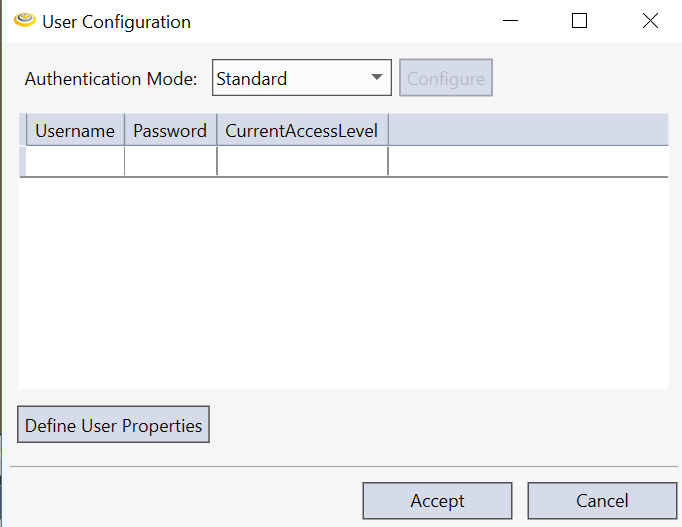
Task: Maximize the User Configuration window
Action: 579,21
